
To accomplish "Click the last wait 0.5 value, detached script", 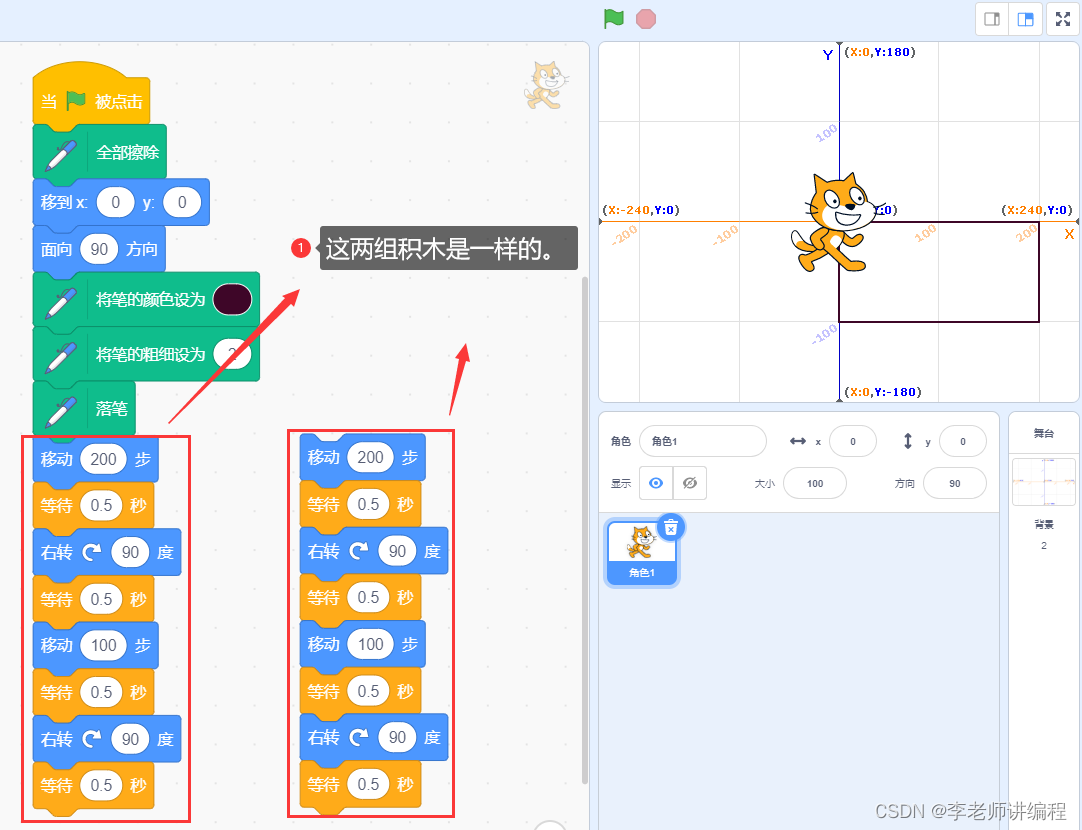I will [368, 784].
